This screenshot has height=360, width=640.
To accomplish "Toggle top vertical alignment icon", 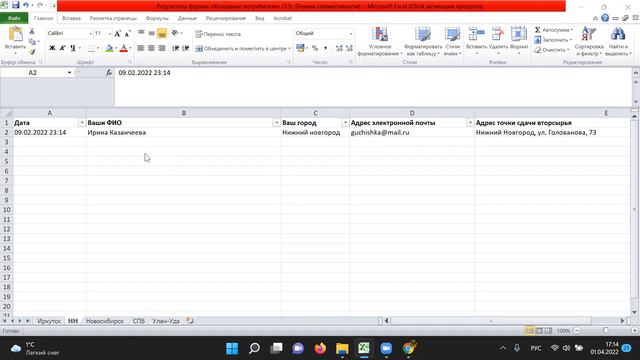I will click(141, 33).
